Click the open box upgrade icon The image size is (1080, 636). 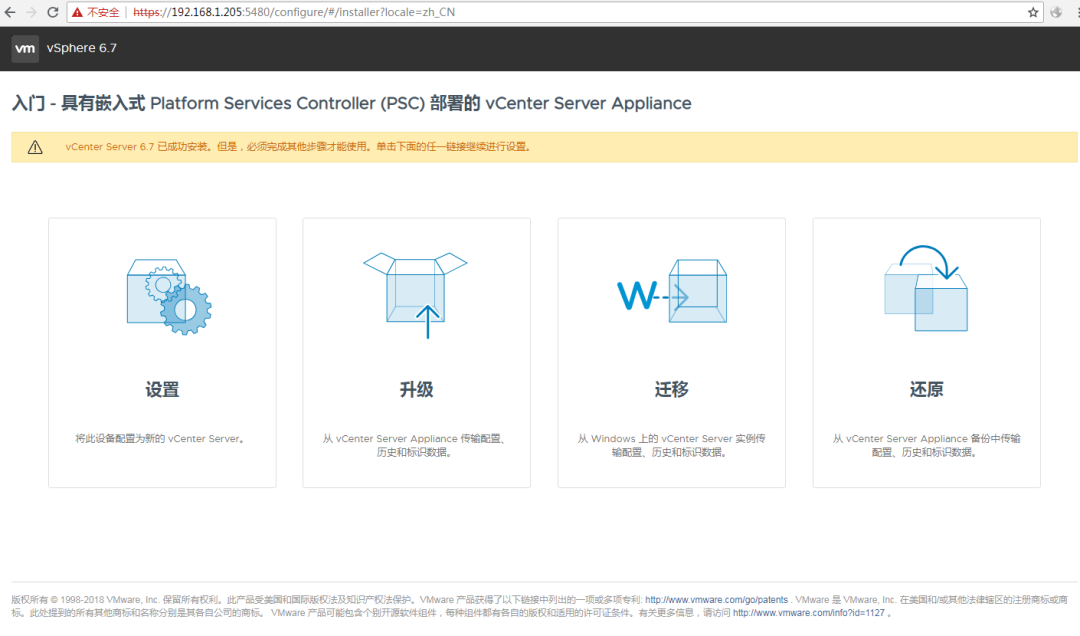coord(415,294)
